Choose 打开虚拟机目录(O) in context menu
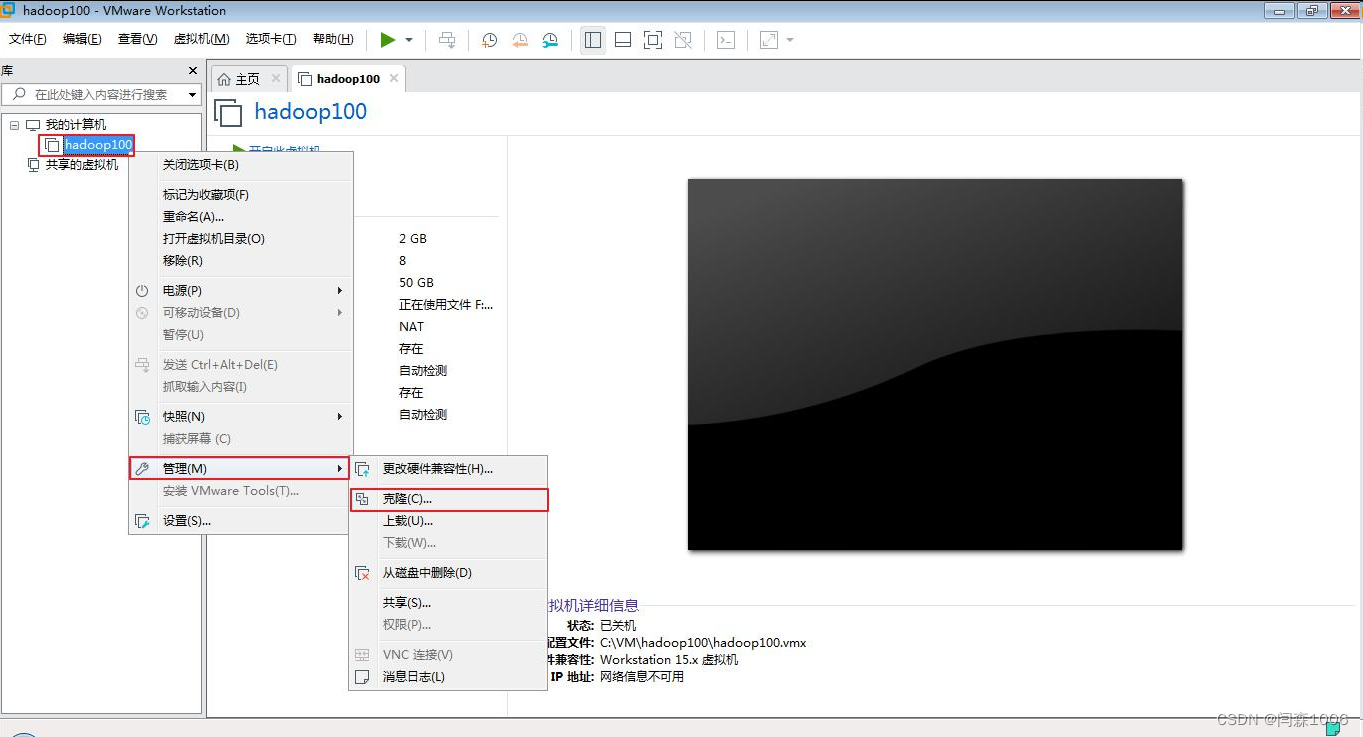Screen dimensions: 1363x737 [241, 239]
